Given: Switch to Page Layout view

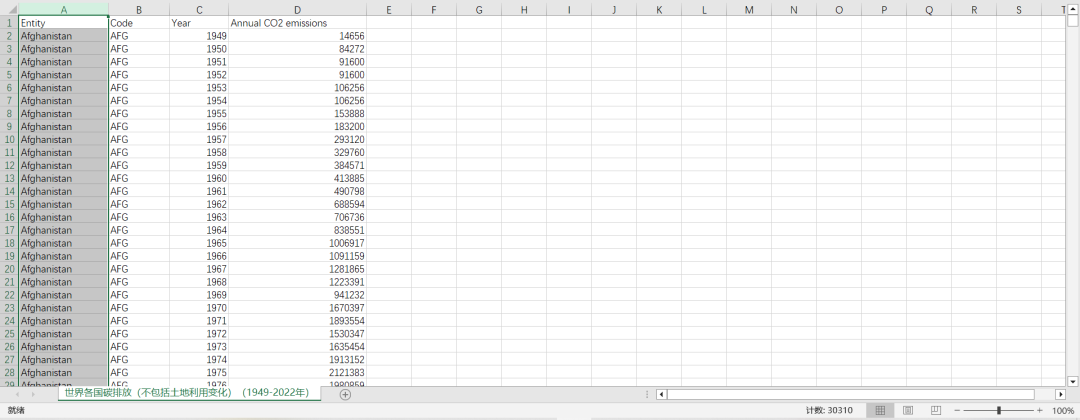Looking at the screenshot, I should pos(908,410).
